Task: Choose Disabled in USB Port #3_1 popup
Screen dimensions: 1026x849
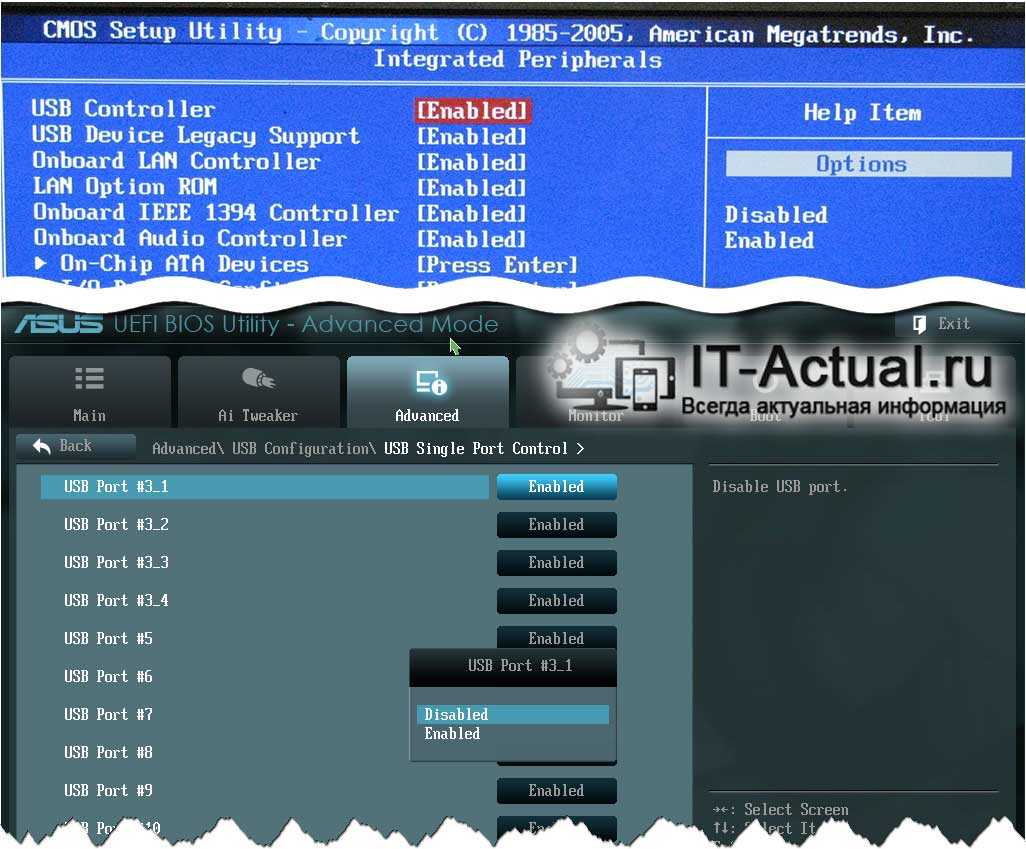Action: click(x=512, y=714)
